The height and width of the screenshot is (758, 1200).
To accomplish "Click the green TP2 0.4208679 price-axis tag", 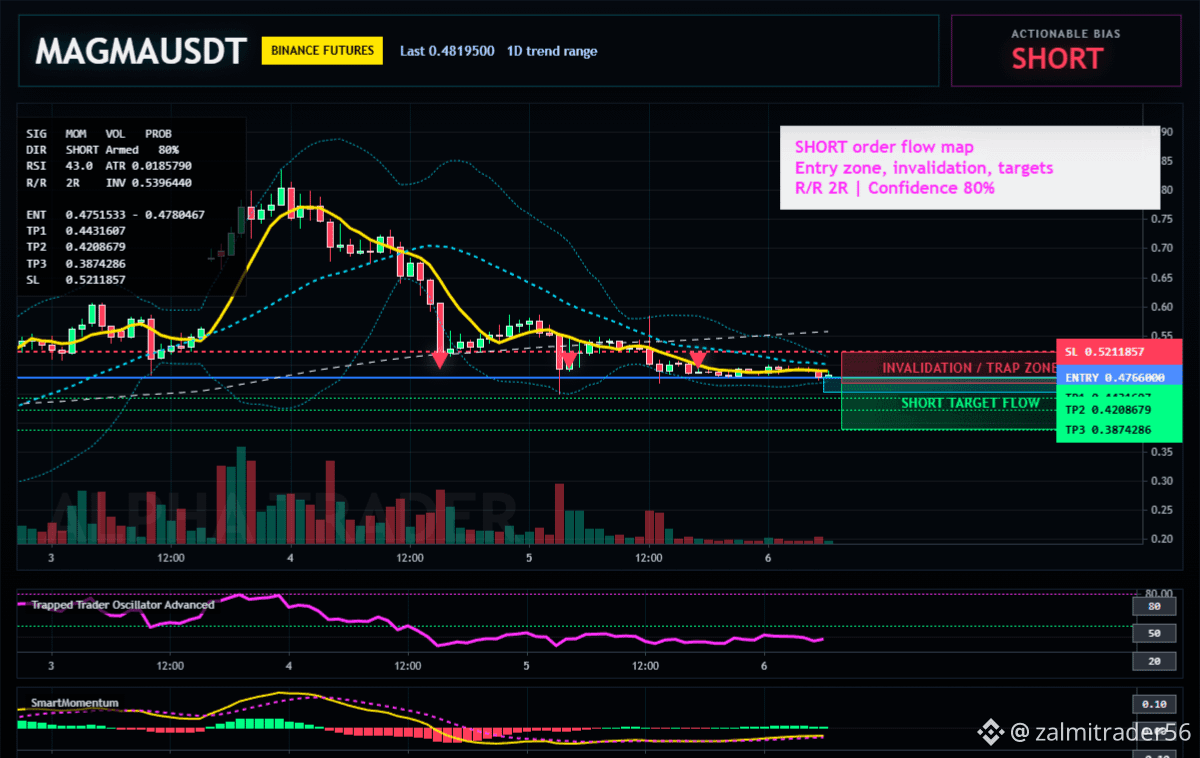I will pyautogui.click(x=1118, y=410).
